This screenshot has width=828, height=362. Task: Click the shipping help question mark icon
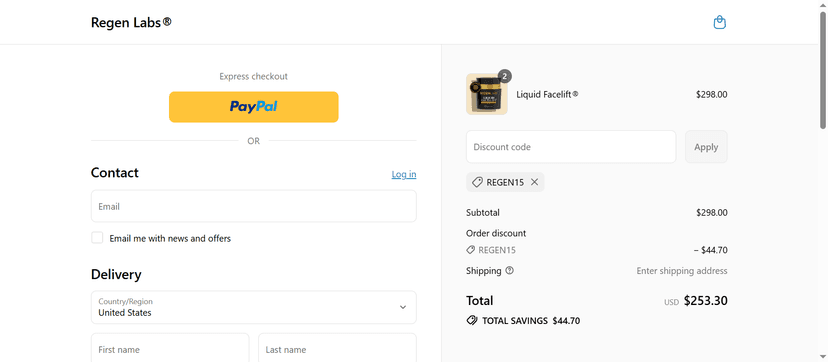pyautogui.click(x=509, y=270)
